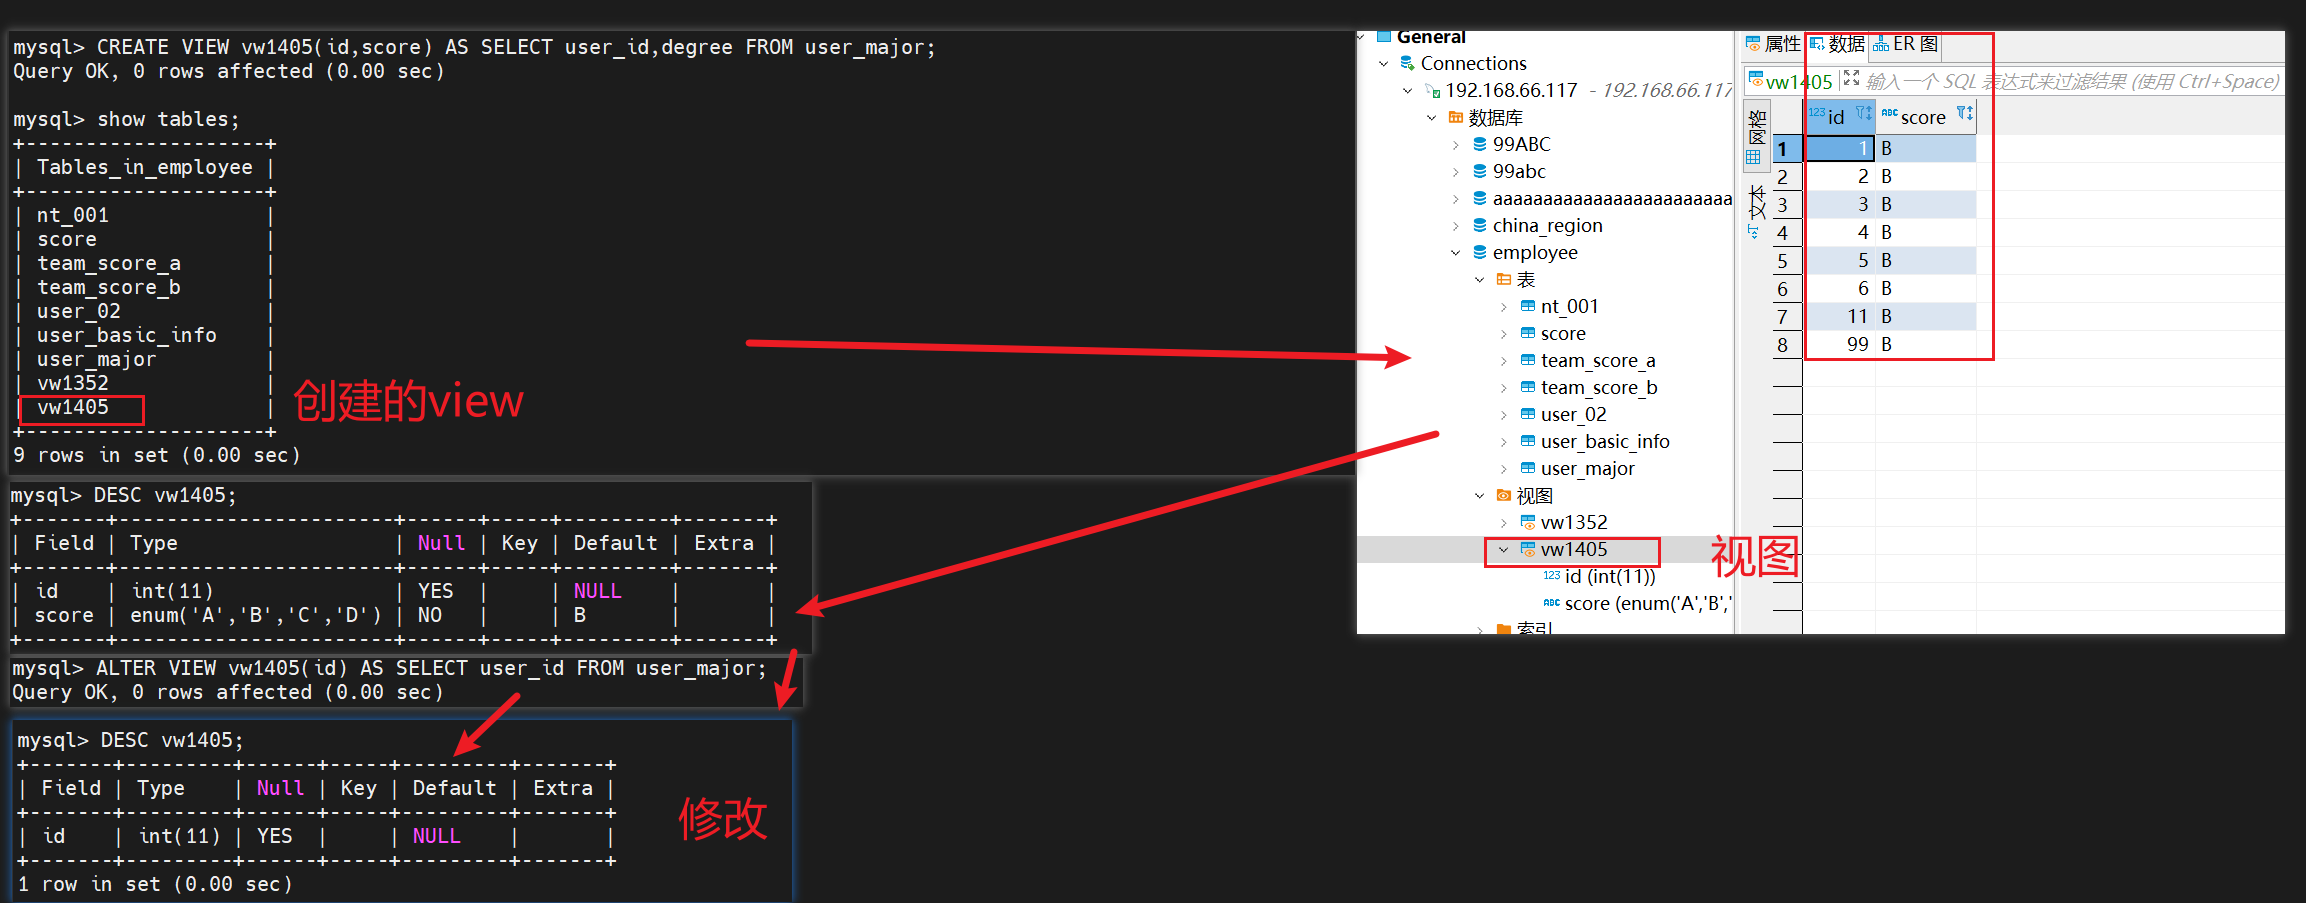Click the team_score_a table icon
The image size is (2306, 903).
[1528, 360]
